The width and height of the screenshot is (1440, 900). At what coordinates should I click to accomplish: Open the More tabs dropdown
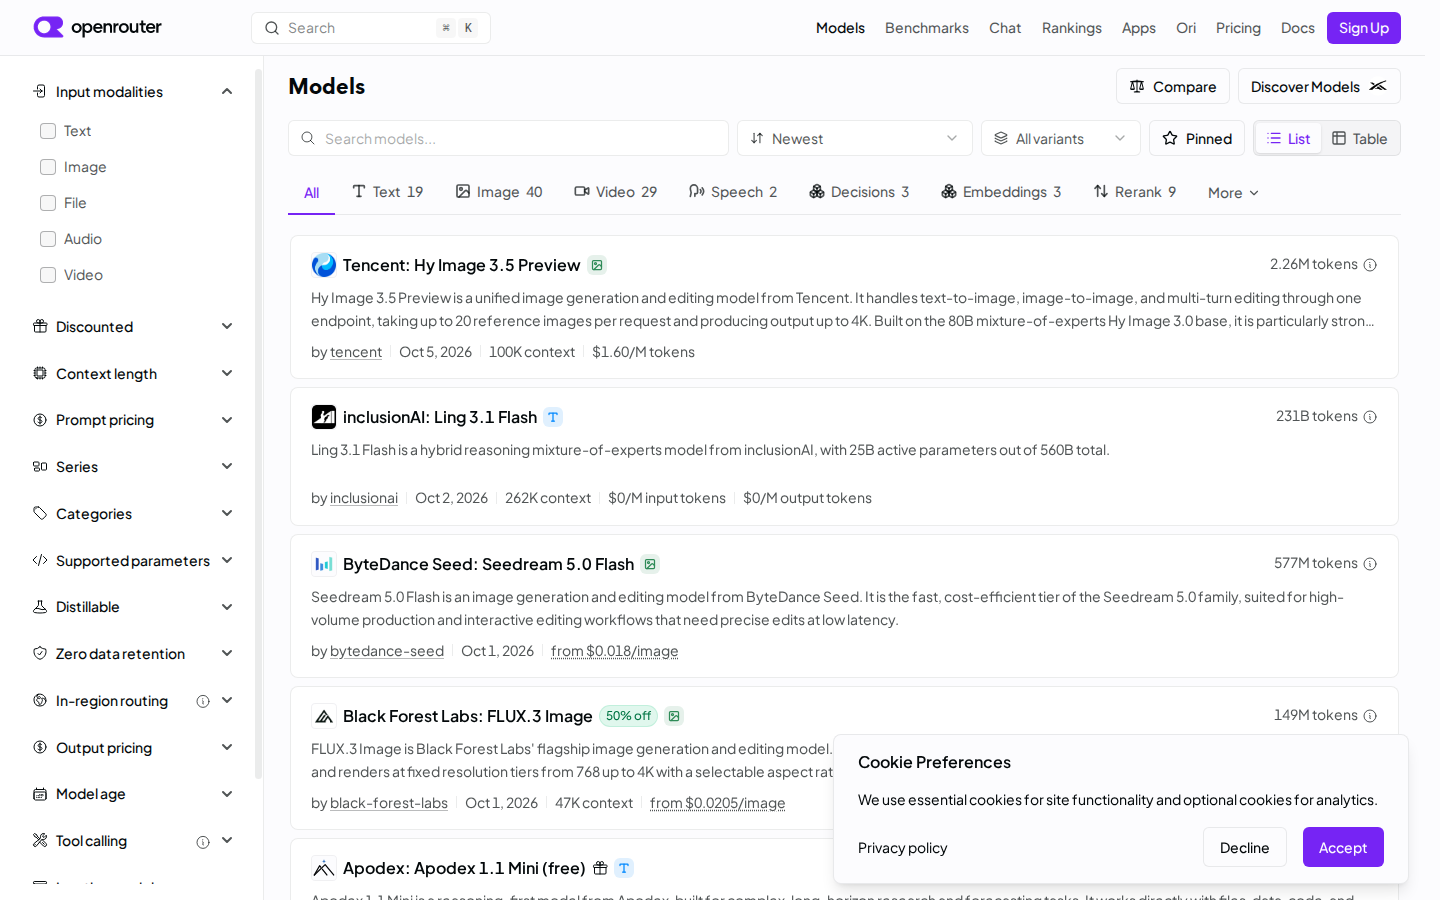click(1233, 193)
